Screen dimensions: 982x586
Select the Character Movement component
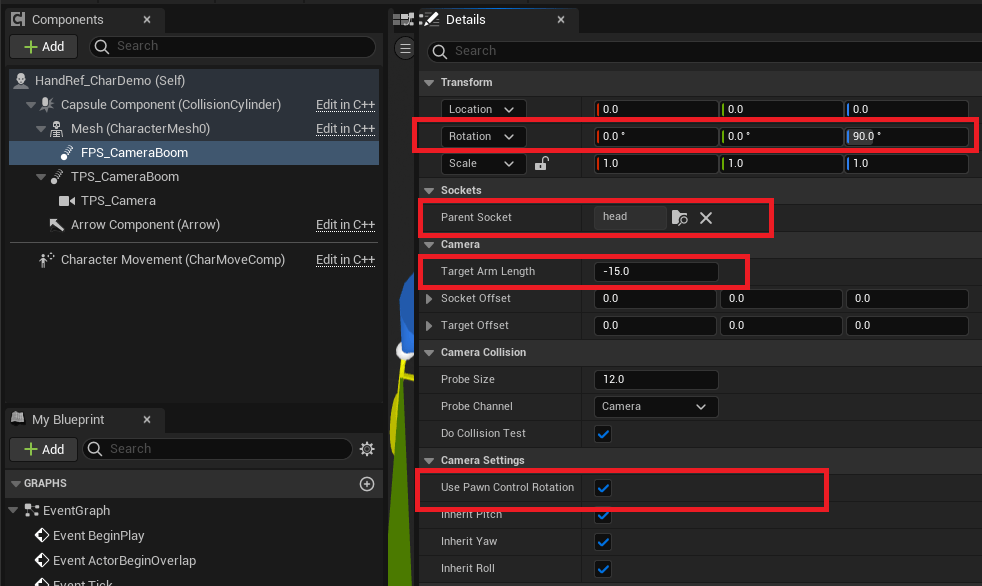[172, 260]
